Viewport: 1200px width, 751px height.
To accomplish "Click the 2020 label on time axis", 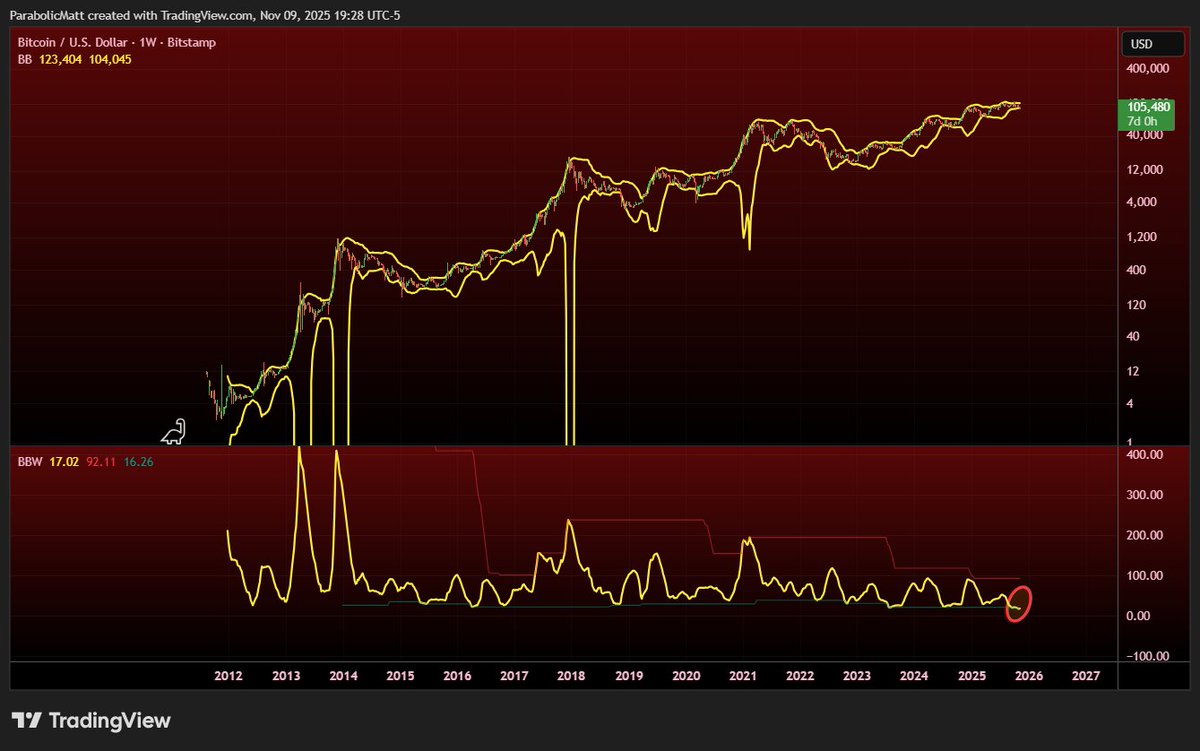I will pyautogui.click(x=686, y=676).
